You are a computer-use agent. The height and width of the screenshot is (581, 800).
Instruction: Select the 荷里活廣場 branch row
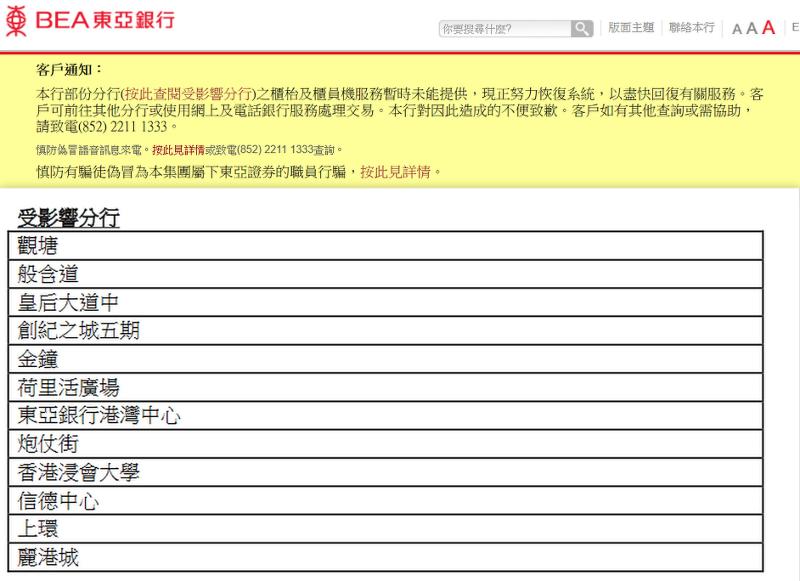(385, 387)
